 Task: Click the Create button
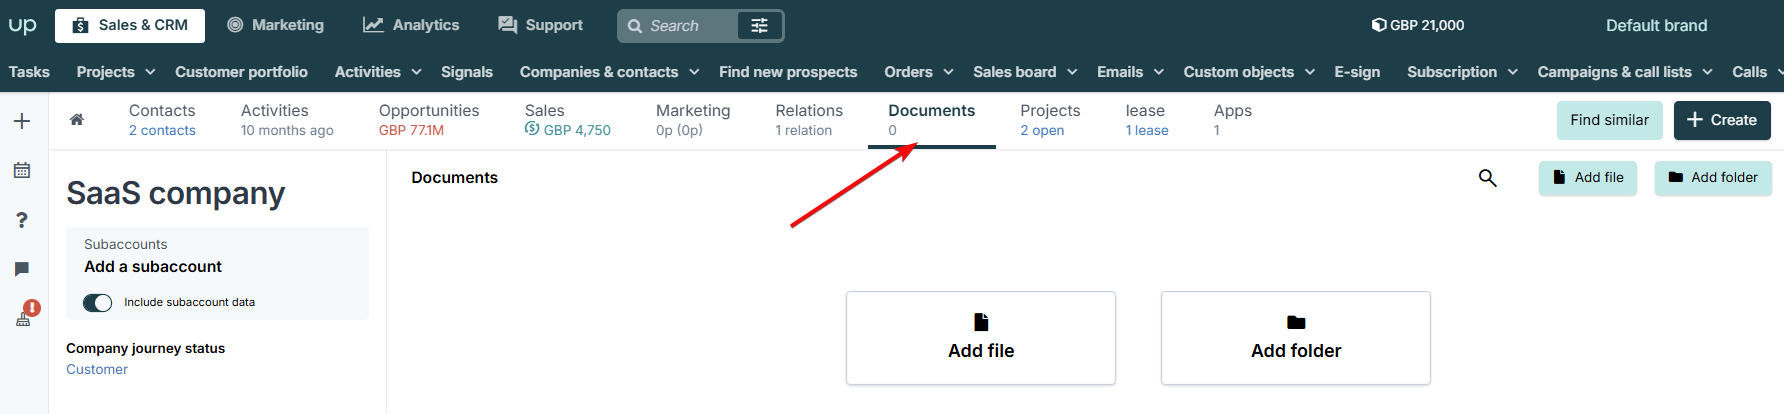[x=1722, y=120]
